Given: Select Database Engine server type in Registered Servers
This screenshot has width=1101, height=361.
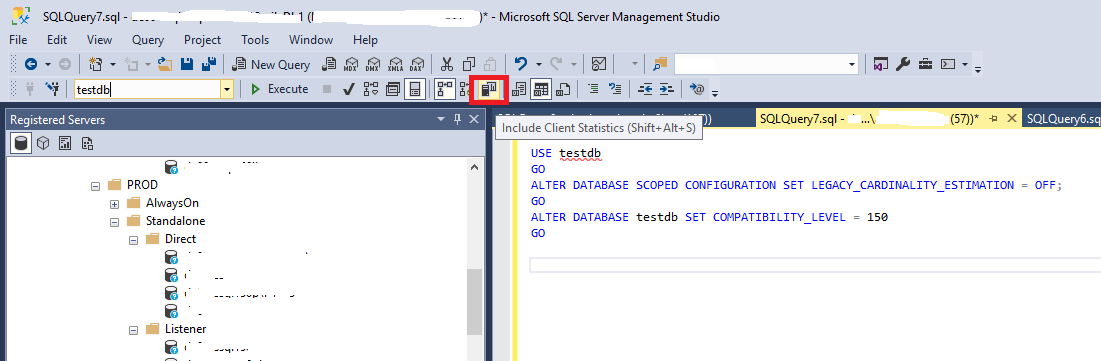Looking at the screenshot, I should click(21, 143).
